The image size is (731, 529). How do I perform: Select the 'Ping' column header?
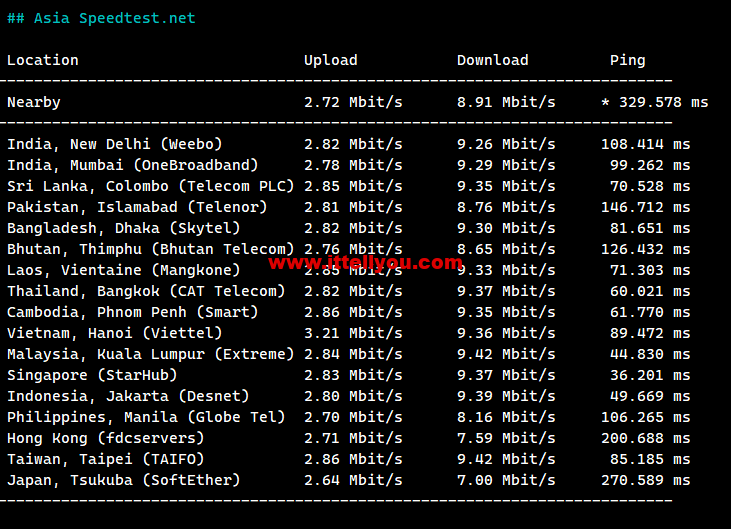(628, 60)
